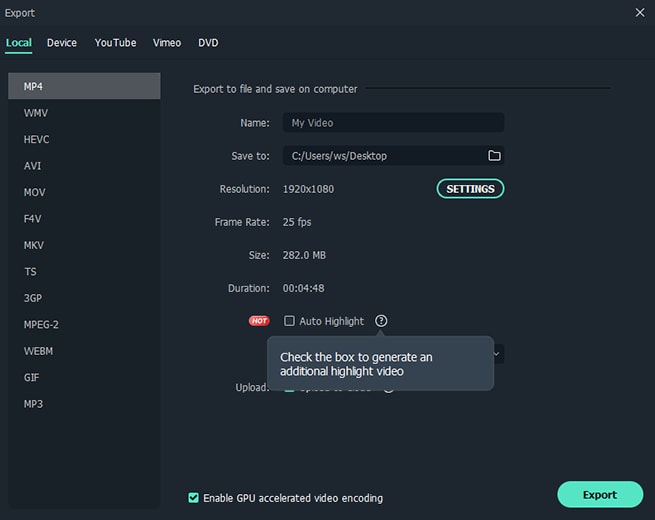Click the 282.0 MB size value

click(304, 255)
